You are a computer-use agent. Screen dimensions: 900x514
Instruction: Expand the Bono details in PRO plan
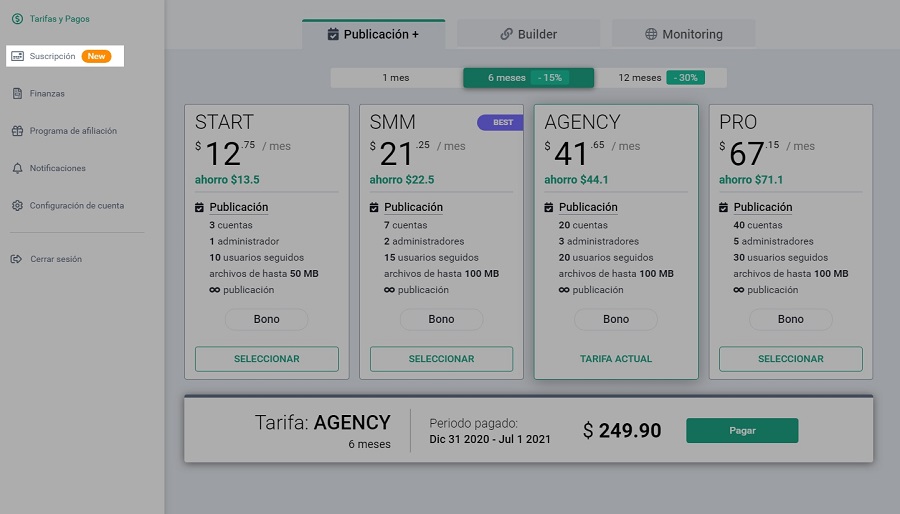point(791,319)
